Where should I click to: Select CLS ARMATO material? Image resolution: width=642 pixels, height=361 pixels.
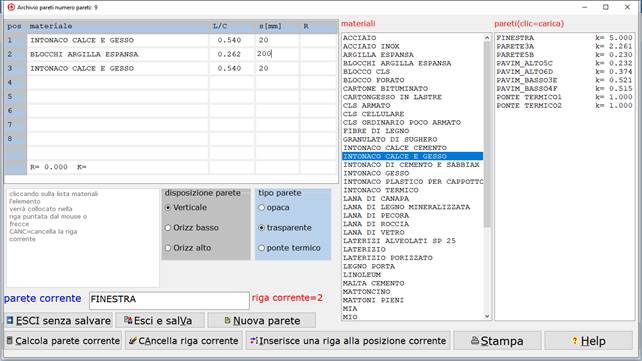pyautogui.click(x=412, y=105)
